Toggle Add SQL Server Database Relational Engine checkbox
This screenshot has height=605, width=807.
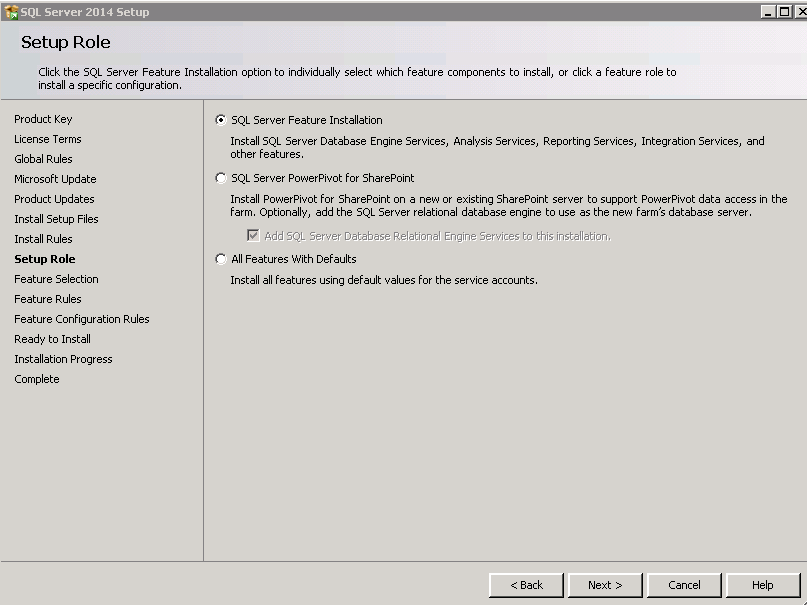pyautogui.click(x=253, y=236)
